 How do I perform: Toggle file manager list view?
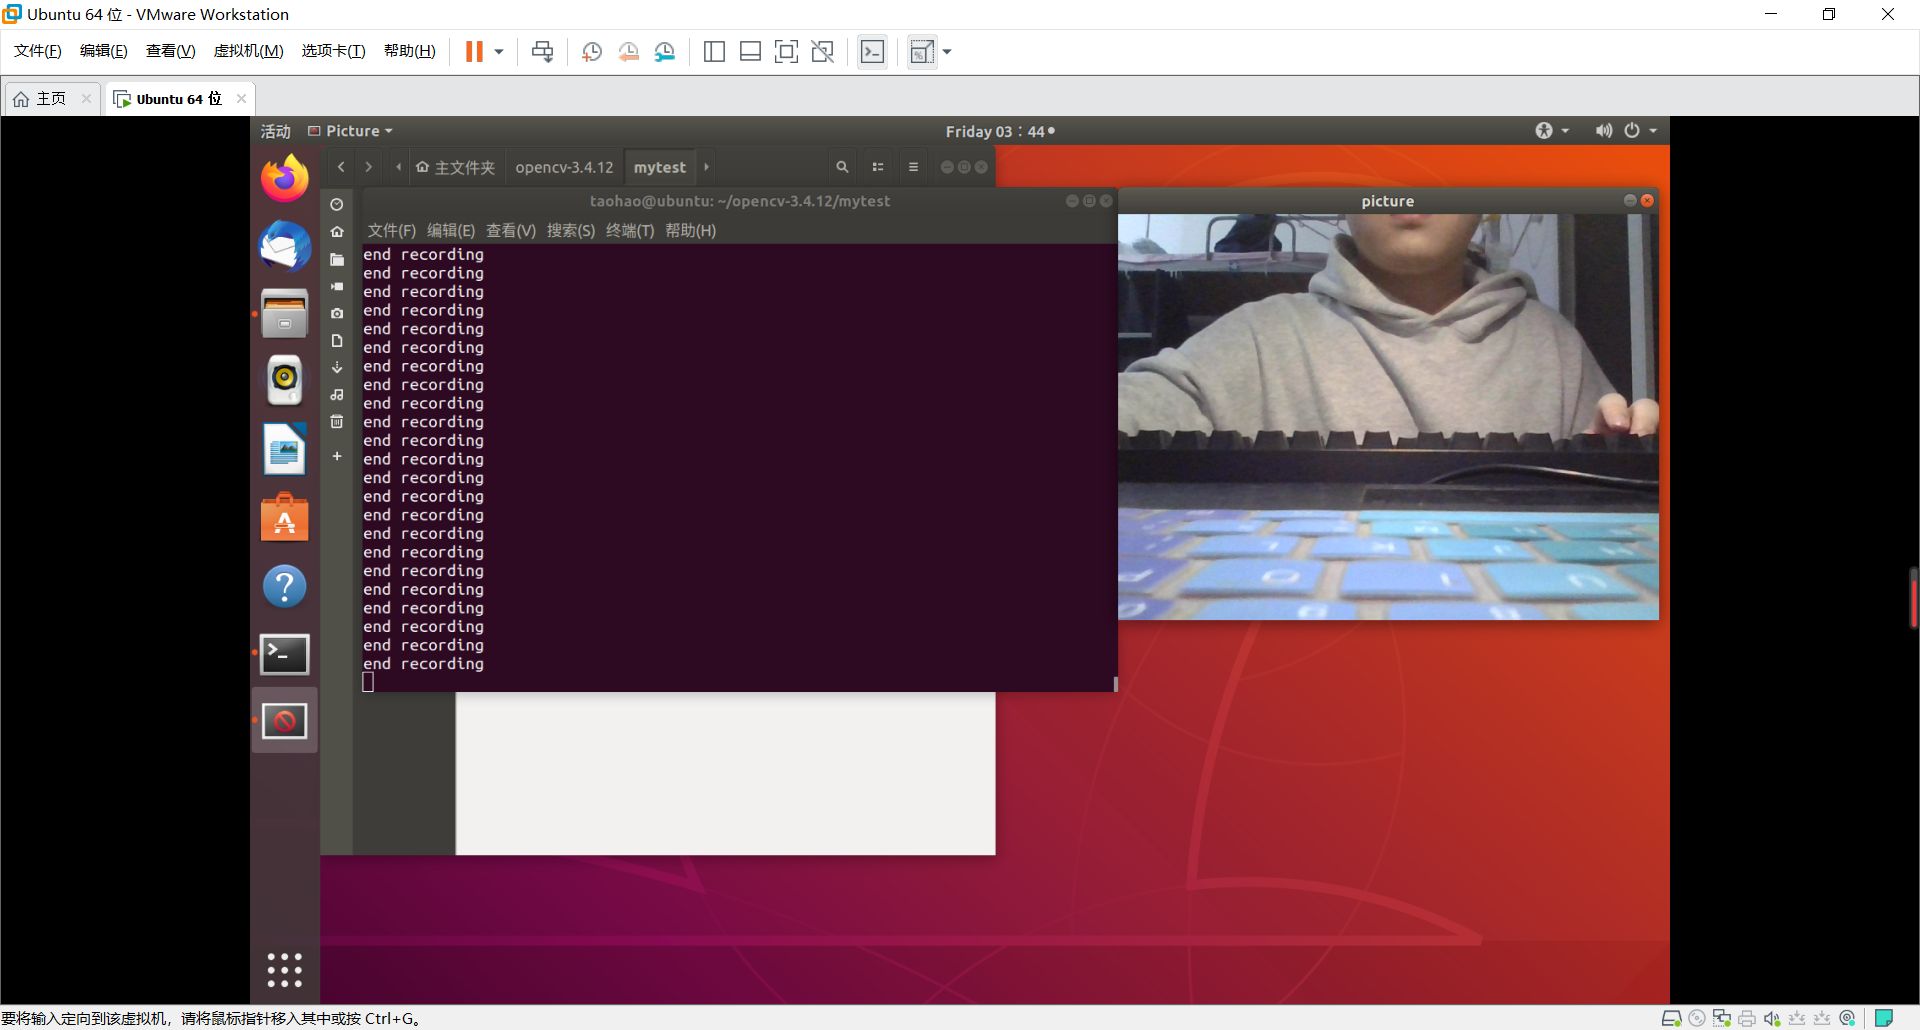(x=878, y=167)
